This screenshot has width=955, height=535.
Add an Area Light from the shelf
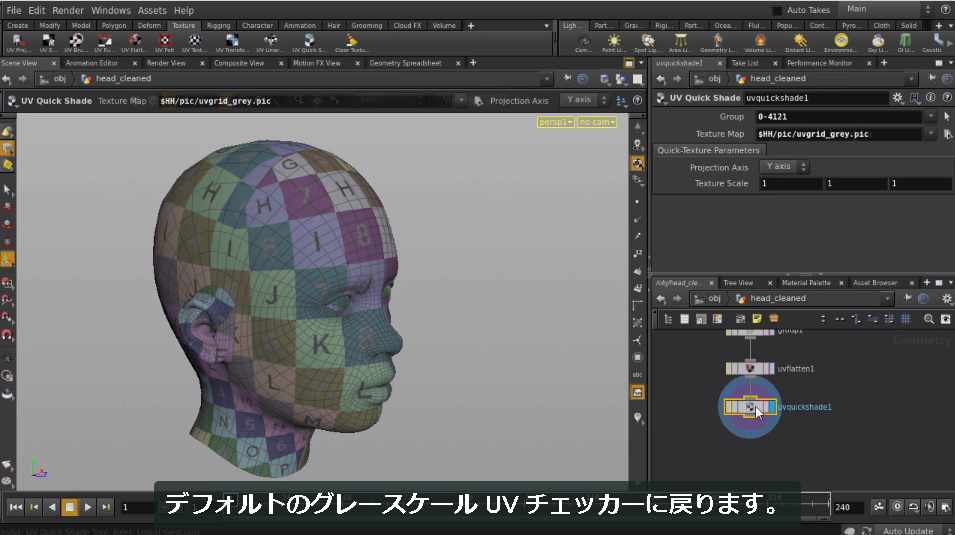coord(680,42)
